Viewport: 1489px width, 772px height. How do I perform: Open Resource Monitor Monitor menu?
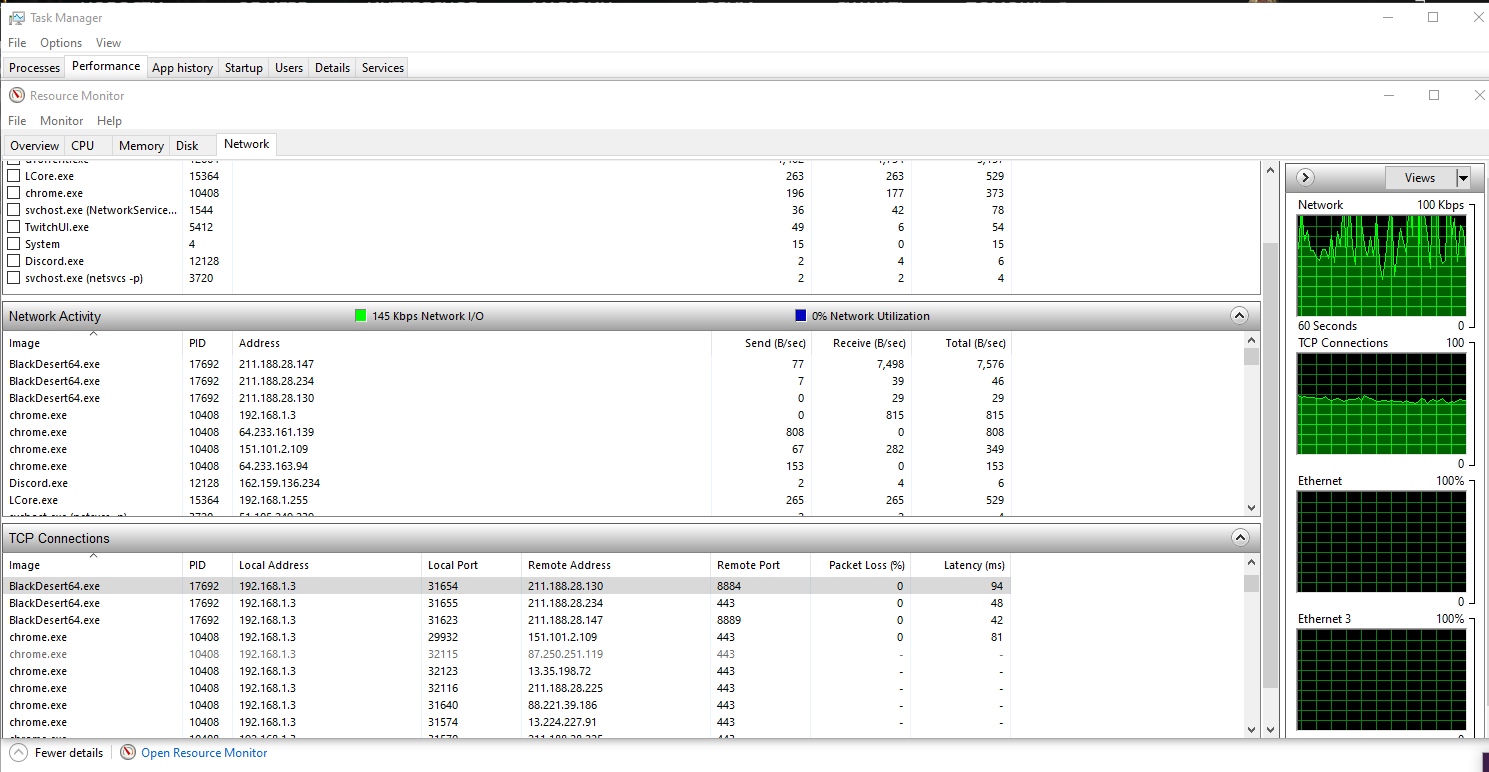tap(62, 120)
